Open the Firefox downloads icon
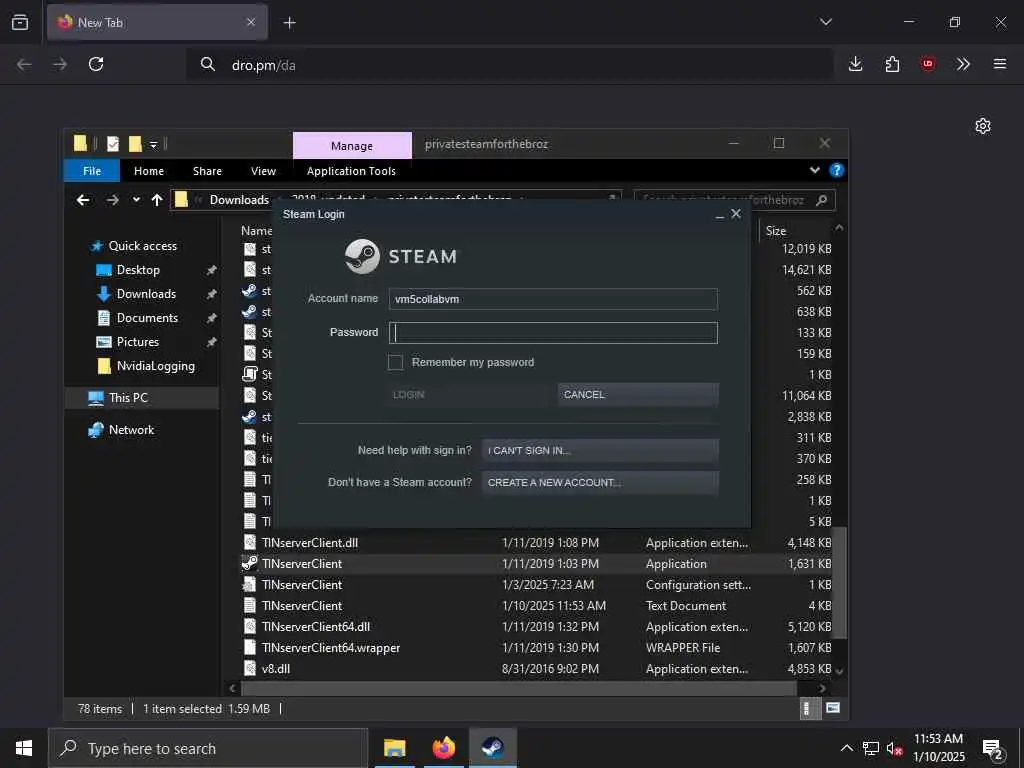Screen dimensions: 1024x768 pos(856,64)
